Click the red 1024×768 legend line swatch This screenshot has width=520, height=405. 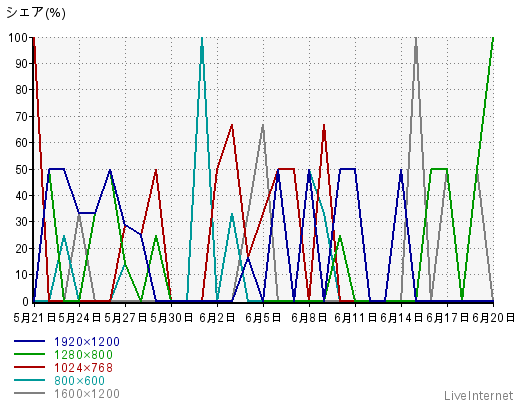tap(29, 367)
